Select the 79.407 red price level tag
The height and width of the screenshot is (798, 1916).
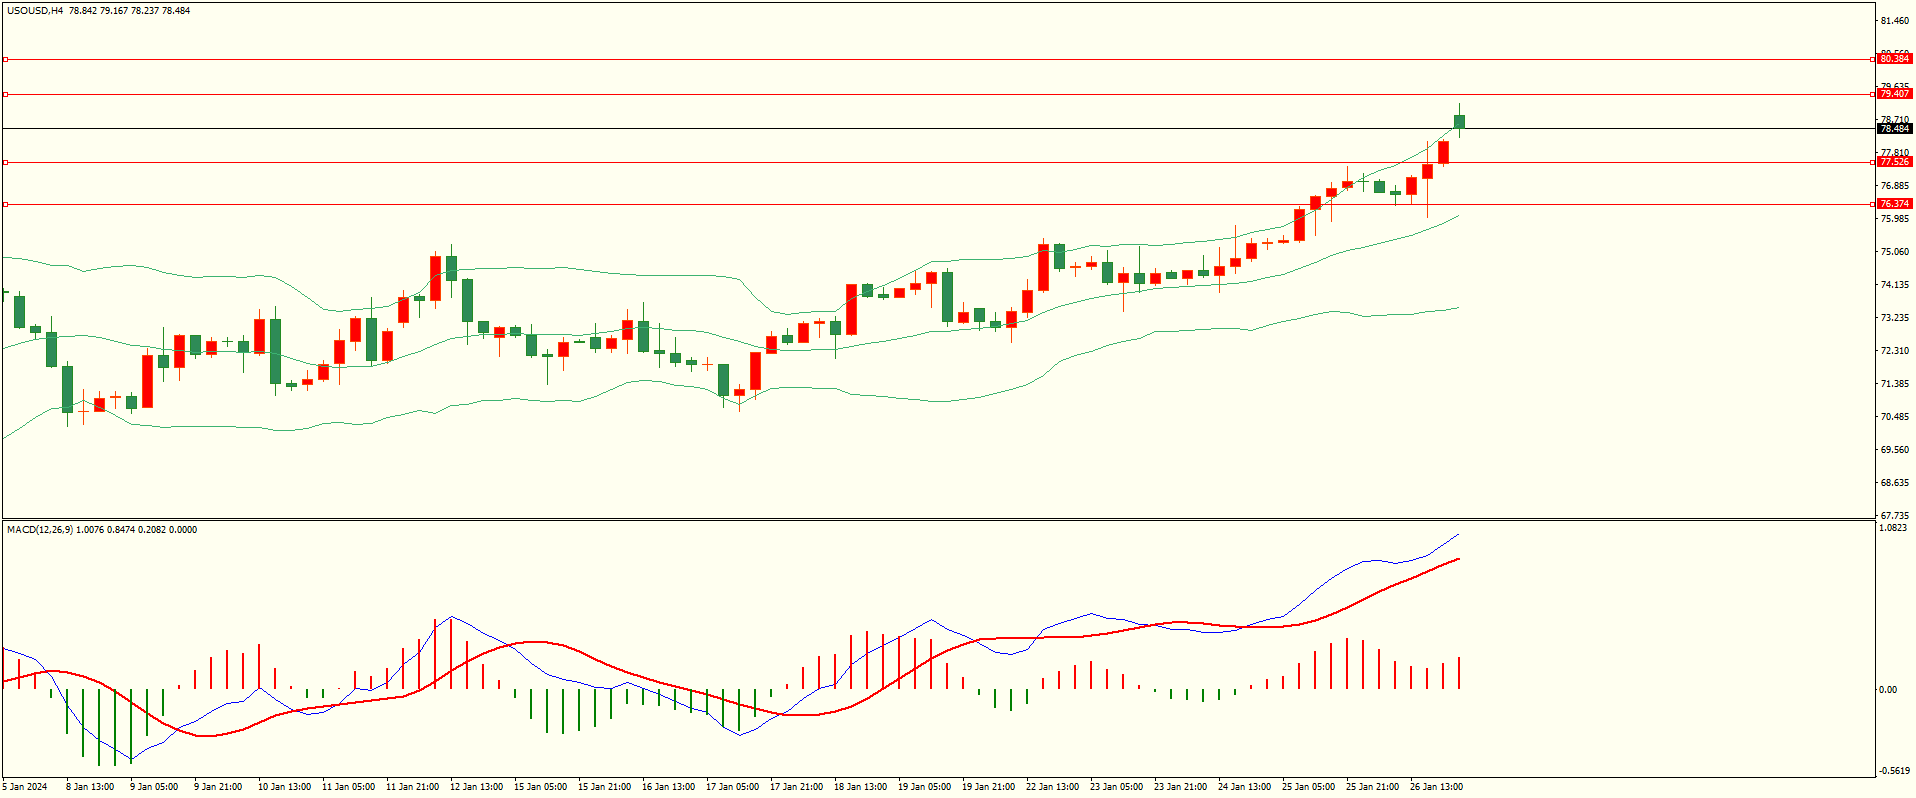coord(1894,94)
